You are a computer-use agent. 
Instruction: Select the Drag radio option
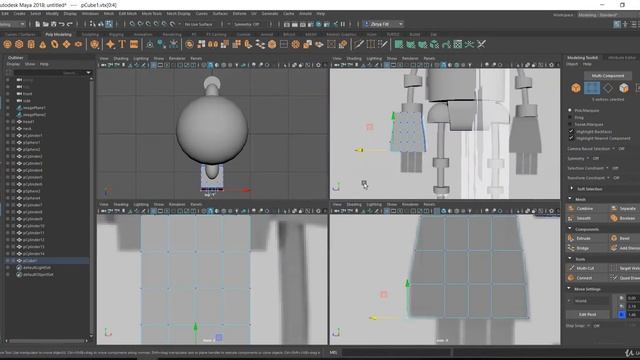click(x=570, y=117)
